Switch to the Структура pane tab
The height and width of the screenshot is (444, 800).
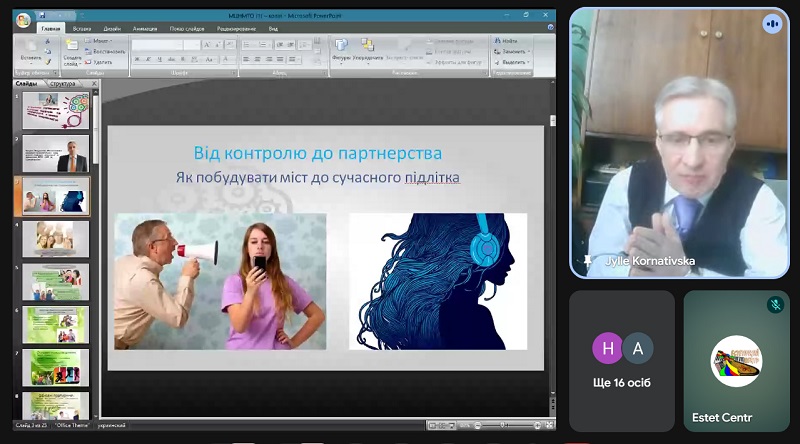point(63,84)
